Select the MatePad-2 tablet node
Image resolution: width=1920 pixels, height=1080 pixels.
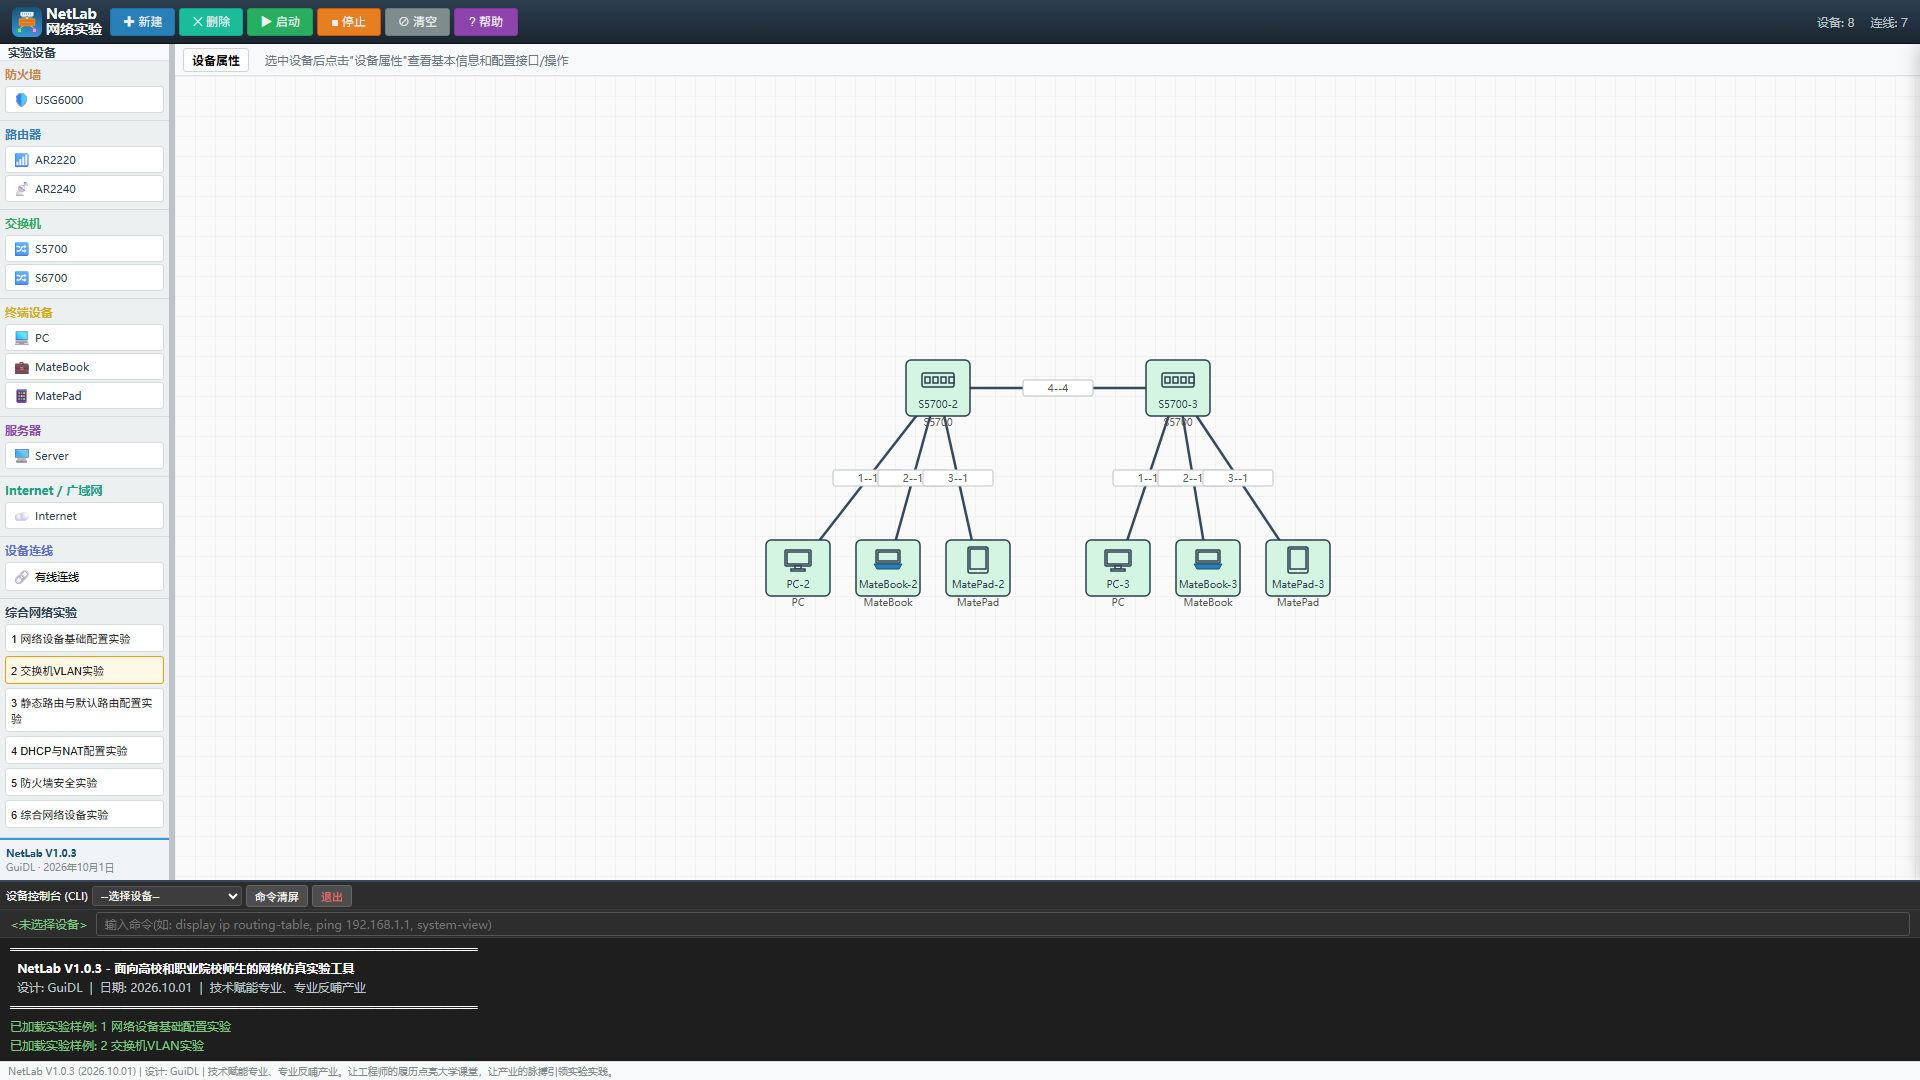977,568
